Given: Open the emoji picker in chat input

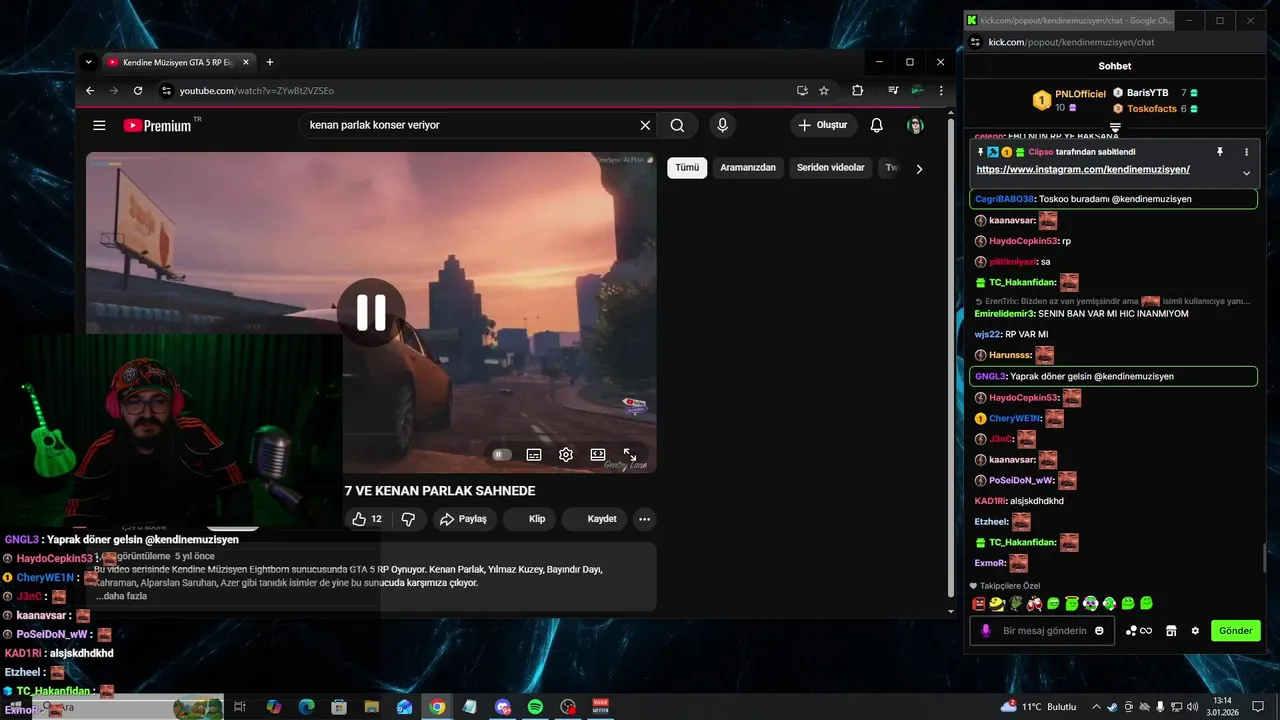Looking at the screenshot, I should 1099,631.
